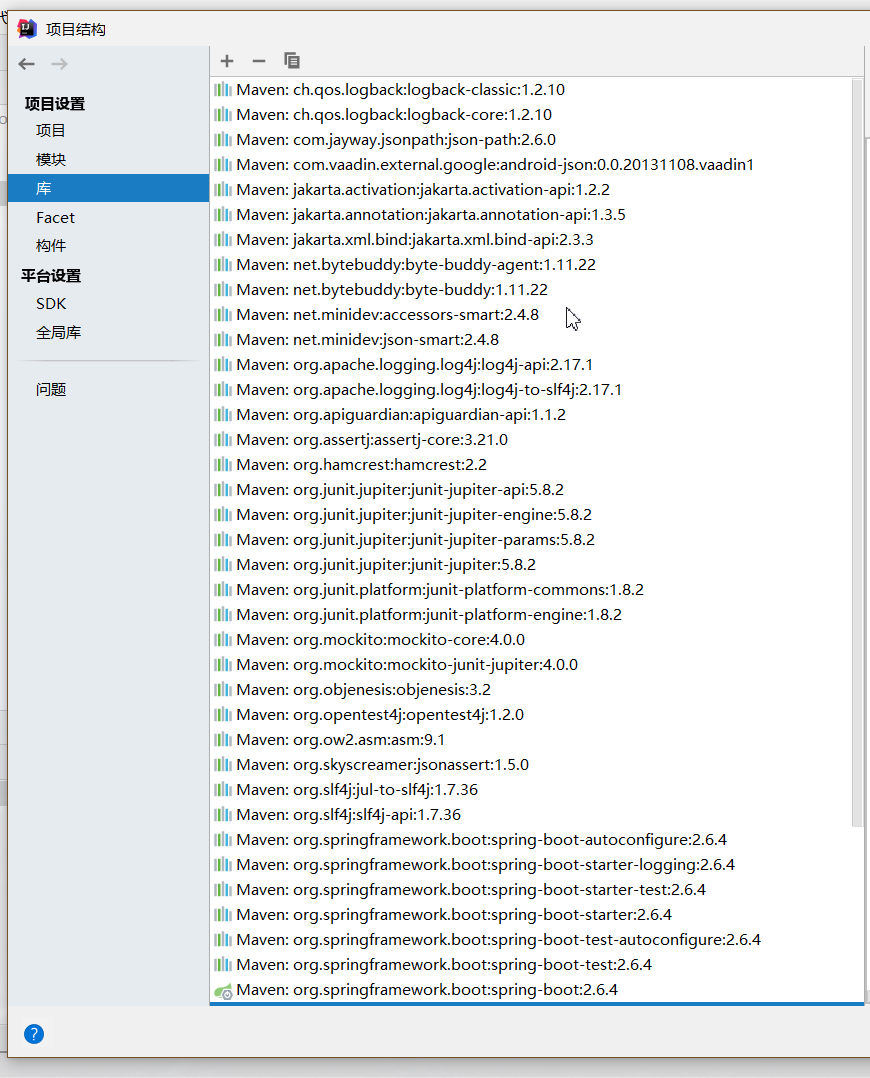Click IntelliJ logo in title bar
The height and width of the screenshot is (1078, 870).
pyautogui.click(x=27, y=28)
